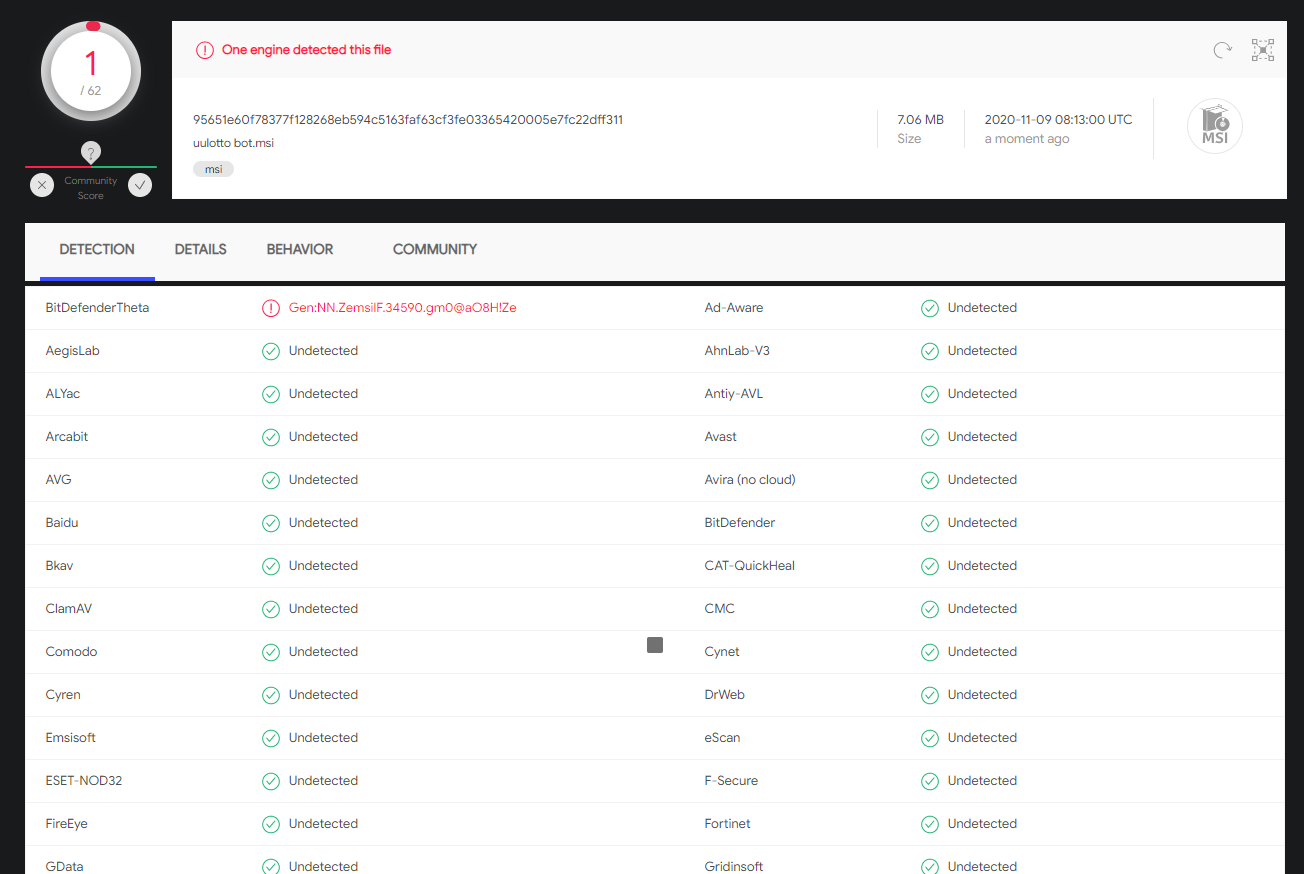This screenshot has width=1304, height=874.
Task: Click the Avira undetected check icon
Action: click(930, 480)
